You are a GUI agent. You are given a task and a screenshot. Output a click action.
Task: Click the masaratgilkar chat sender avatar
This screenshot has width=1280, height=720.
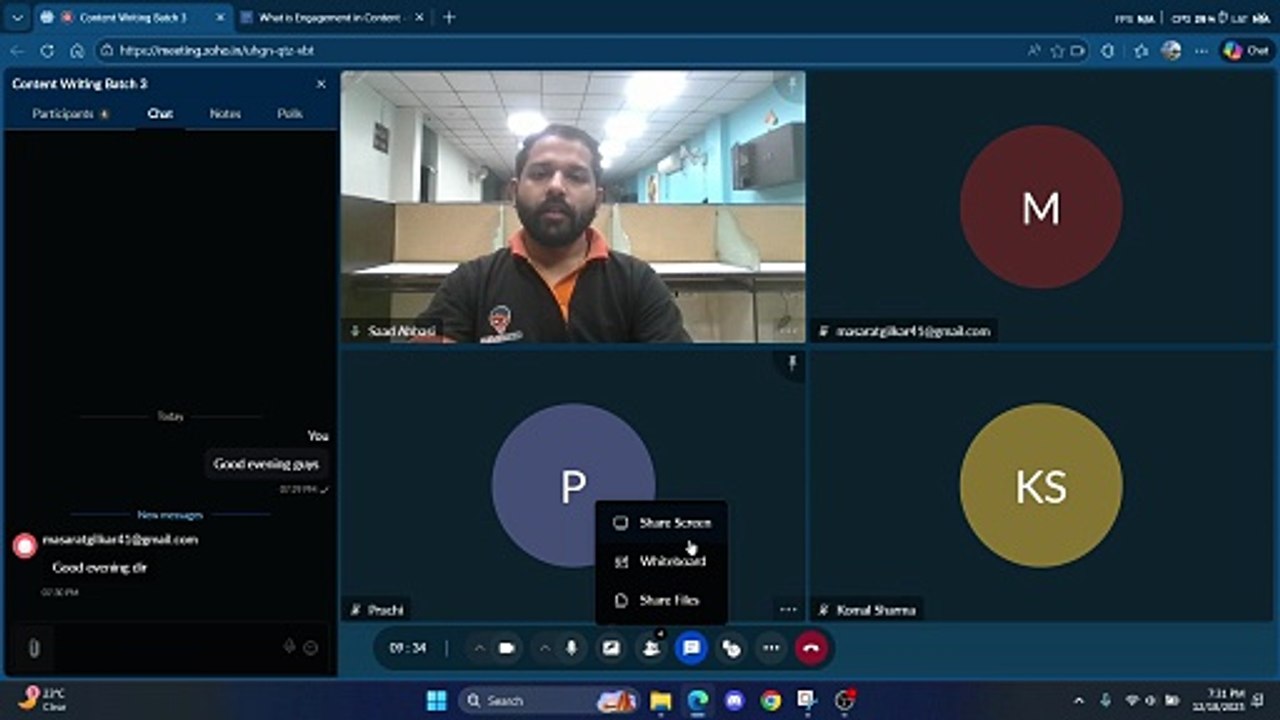25,545
